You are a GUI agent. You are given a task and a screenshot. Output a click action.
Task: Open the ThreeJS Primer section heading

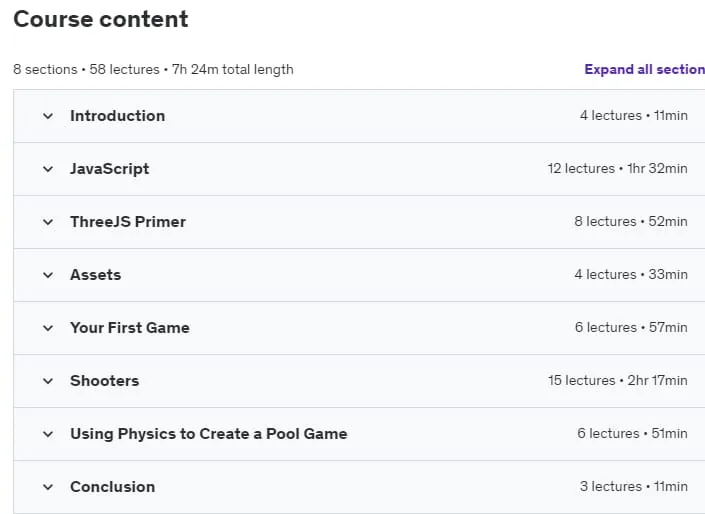[x=128, y=222]
